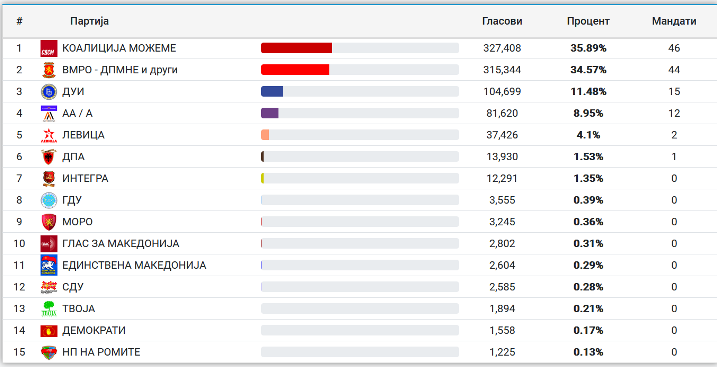Viewport: 717px width, 367px height.
Task: Click the АА / А party logo
Action: [x=49, y=113]
